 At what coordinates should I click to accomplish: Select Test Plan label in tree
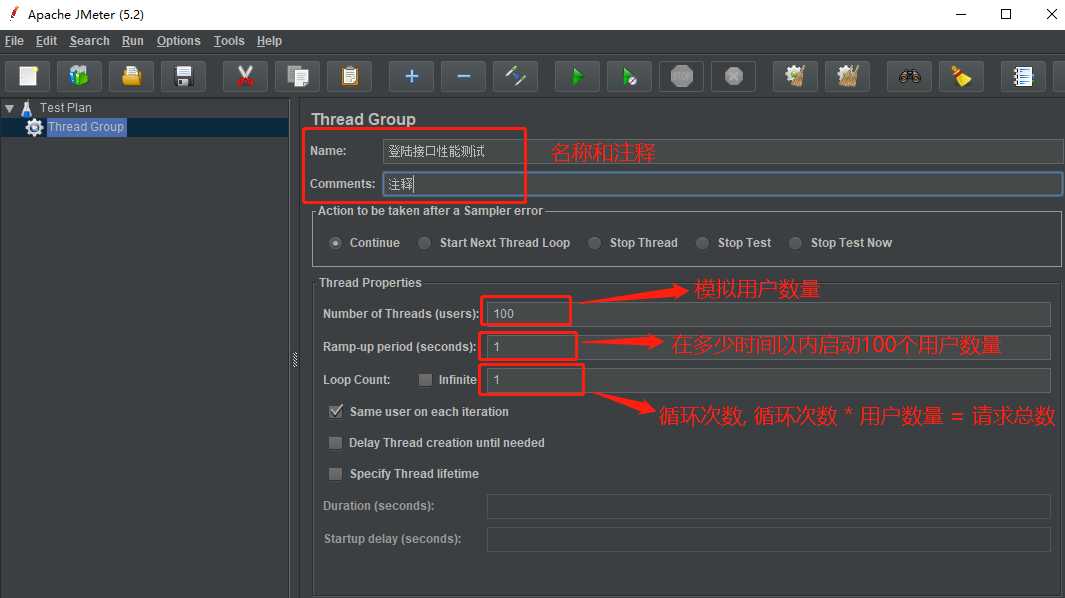point(65,108)
